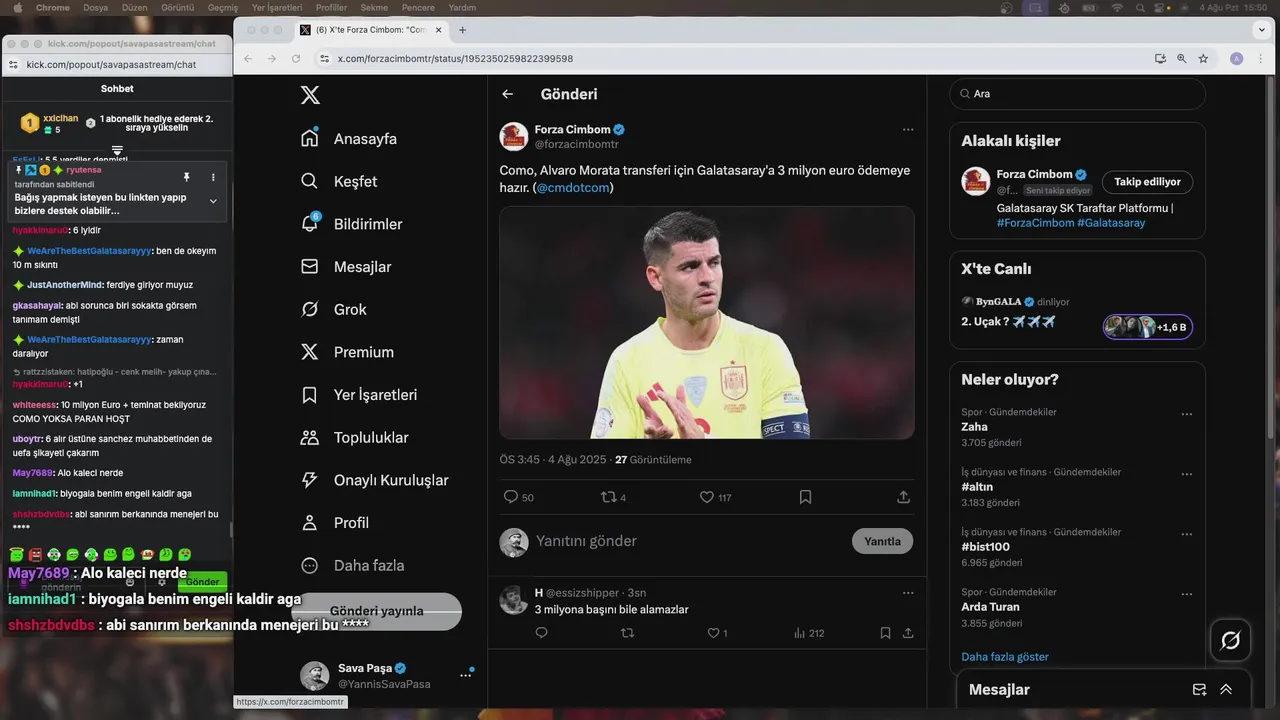Viewport: 1280px width, 720px height.
Task: Open Alvaro Morata photo
Action: tap(707, 322)
